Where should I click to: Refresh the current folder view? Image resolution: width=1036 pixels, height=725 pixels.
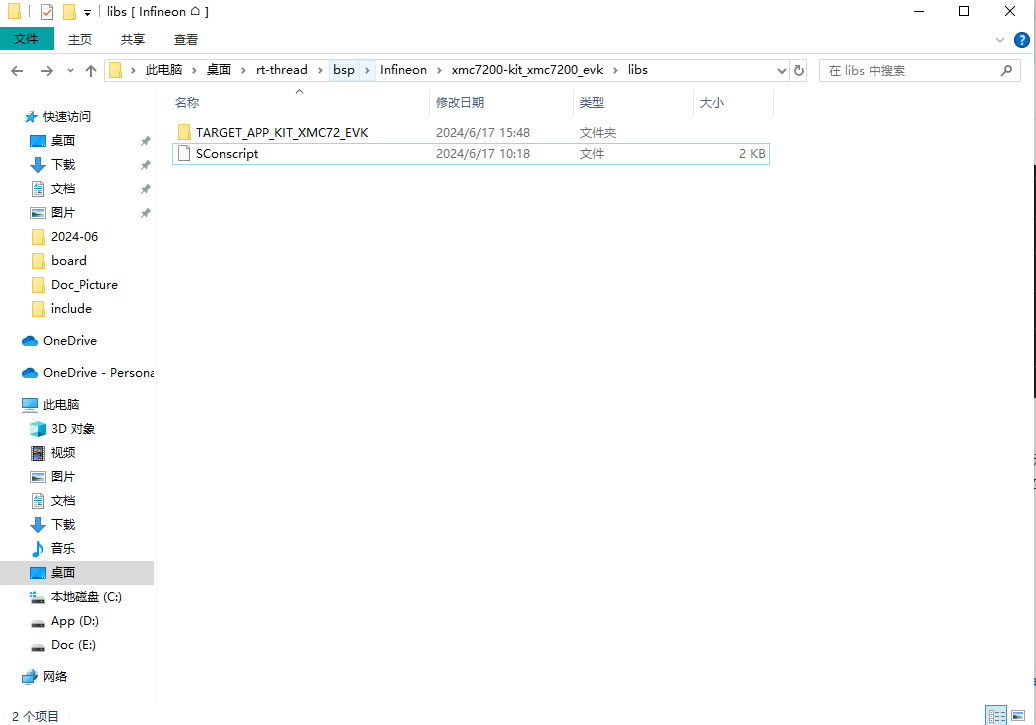(x=799, y=71)
